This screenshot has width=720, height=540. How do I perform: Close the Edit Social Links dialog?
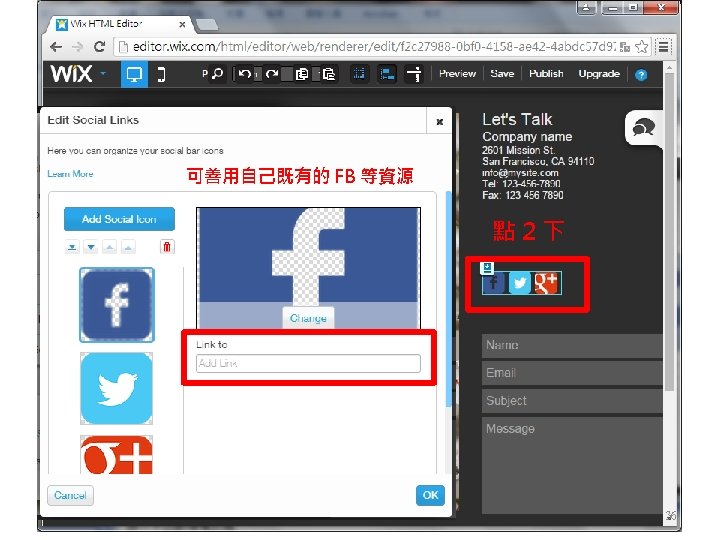[439, 122]
